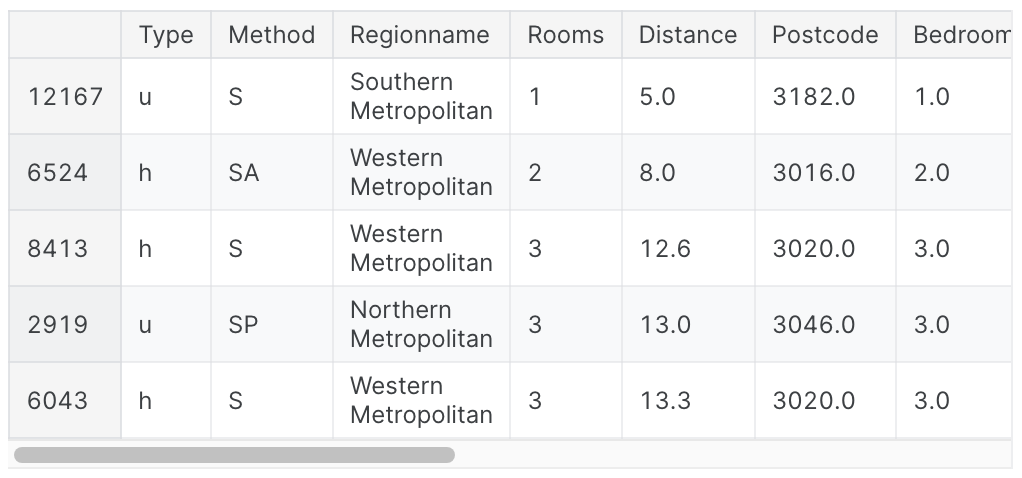
Task: Click the 3182.0 postcode cell
Action: 825,97
